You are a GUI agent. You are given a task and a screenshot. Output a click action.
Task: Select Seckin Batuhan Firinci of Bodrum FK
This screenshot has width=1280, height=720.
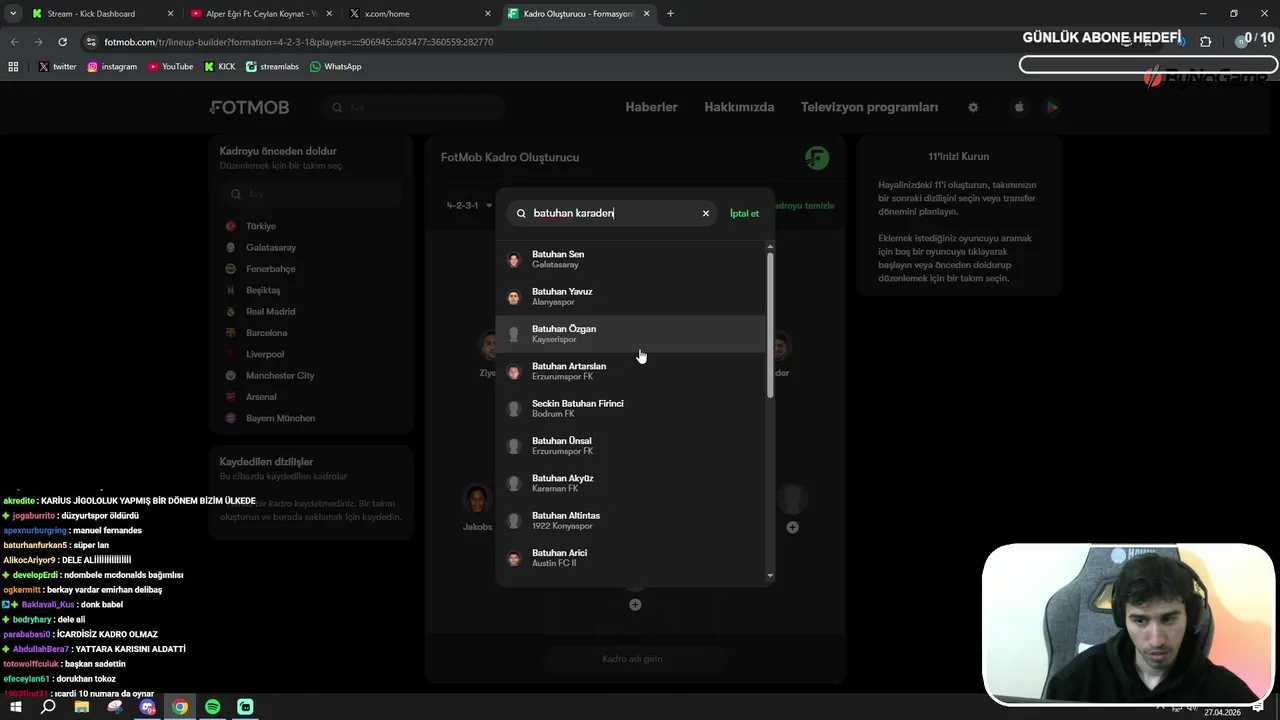631,409
